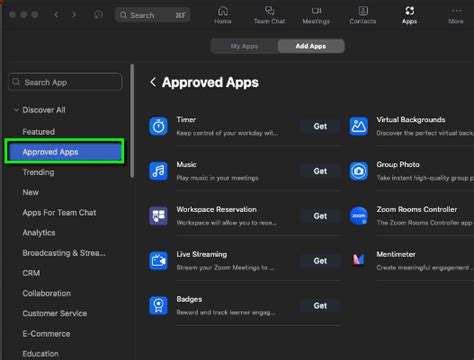Image resolution: width=474 pixels, height=360 pixels.
Task: Get the Badges app
Action: click(x=320, y=306)
